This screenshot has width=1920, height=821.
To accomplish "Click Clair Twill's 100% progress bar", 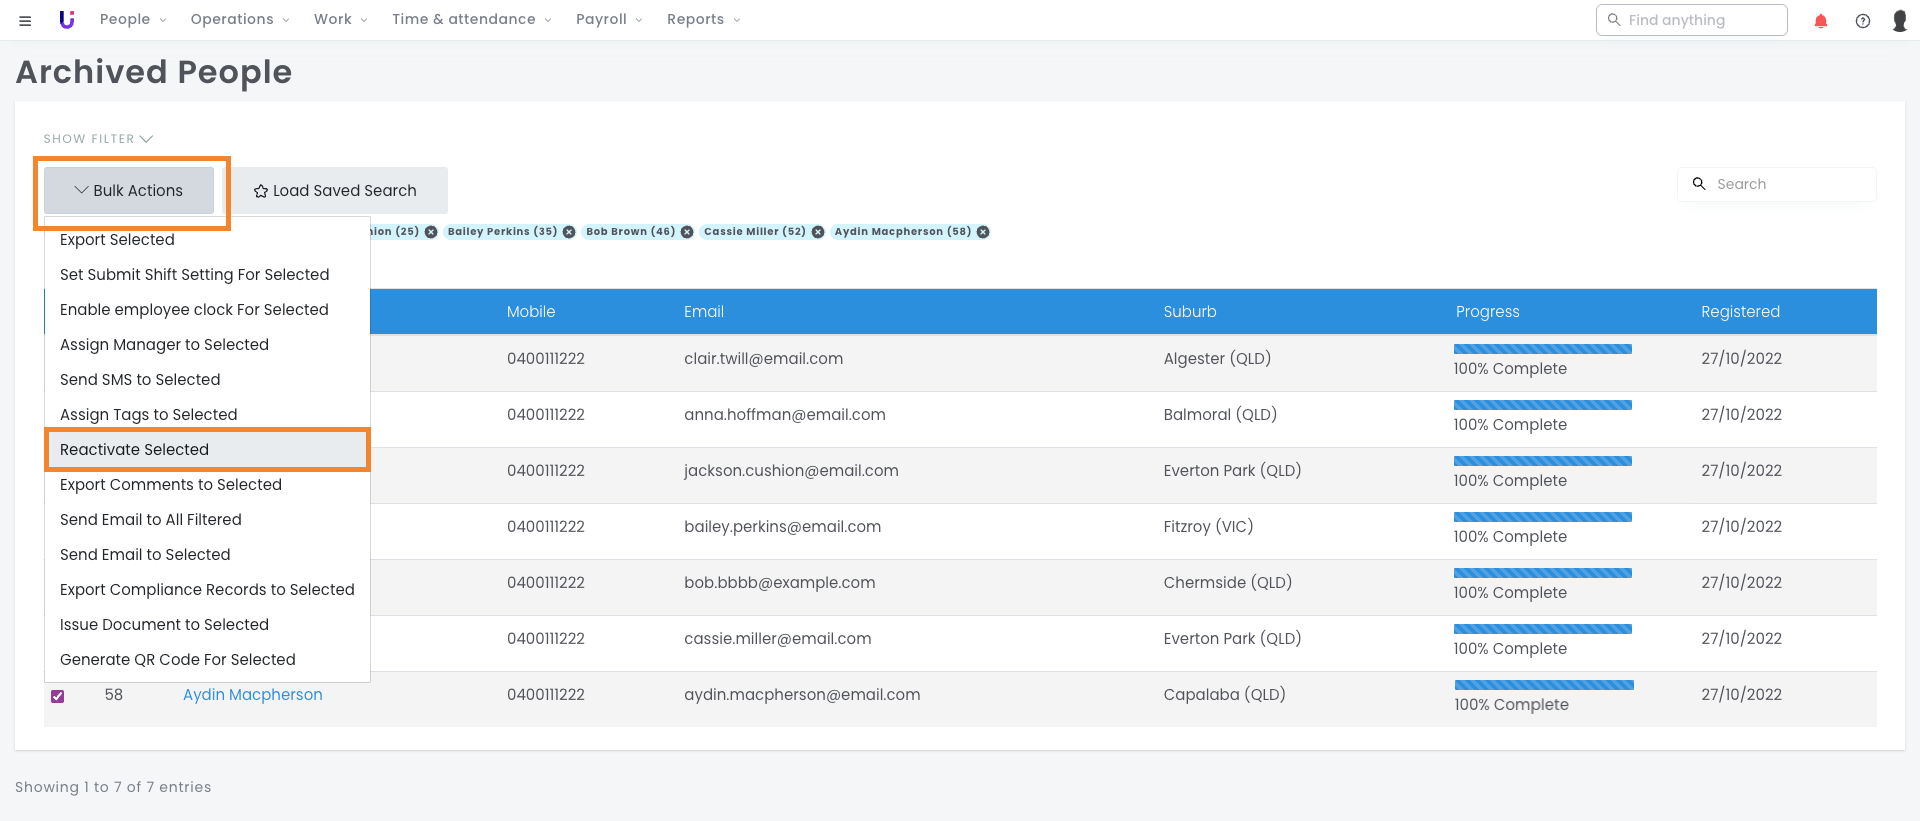I will 1542,349.
